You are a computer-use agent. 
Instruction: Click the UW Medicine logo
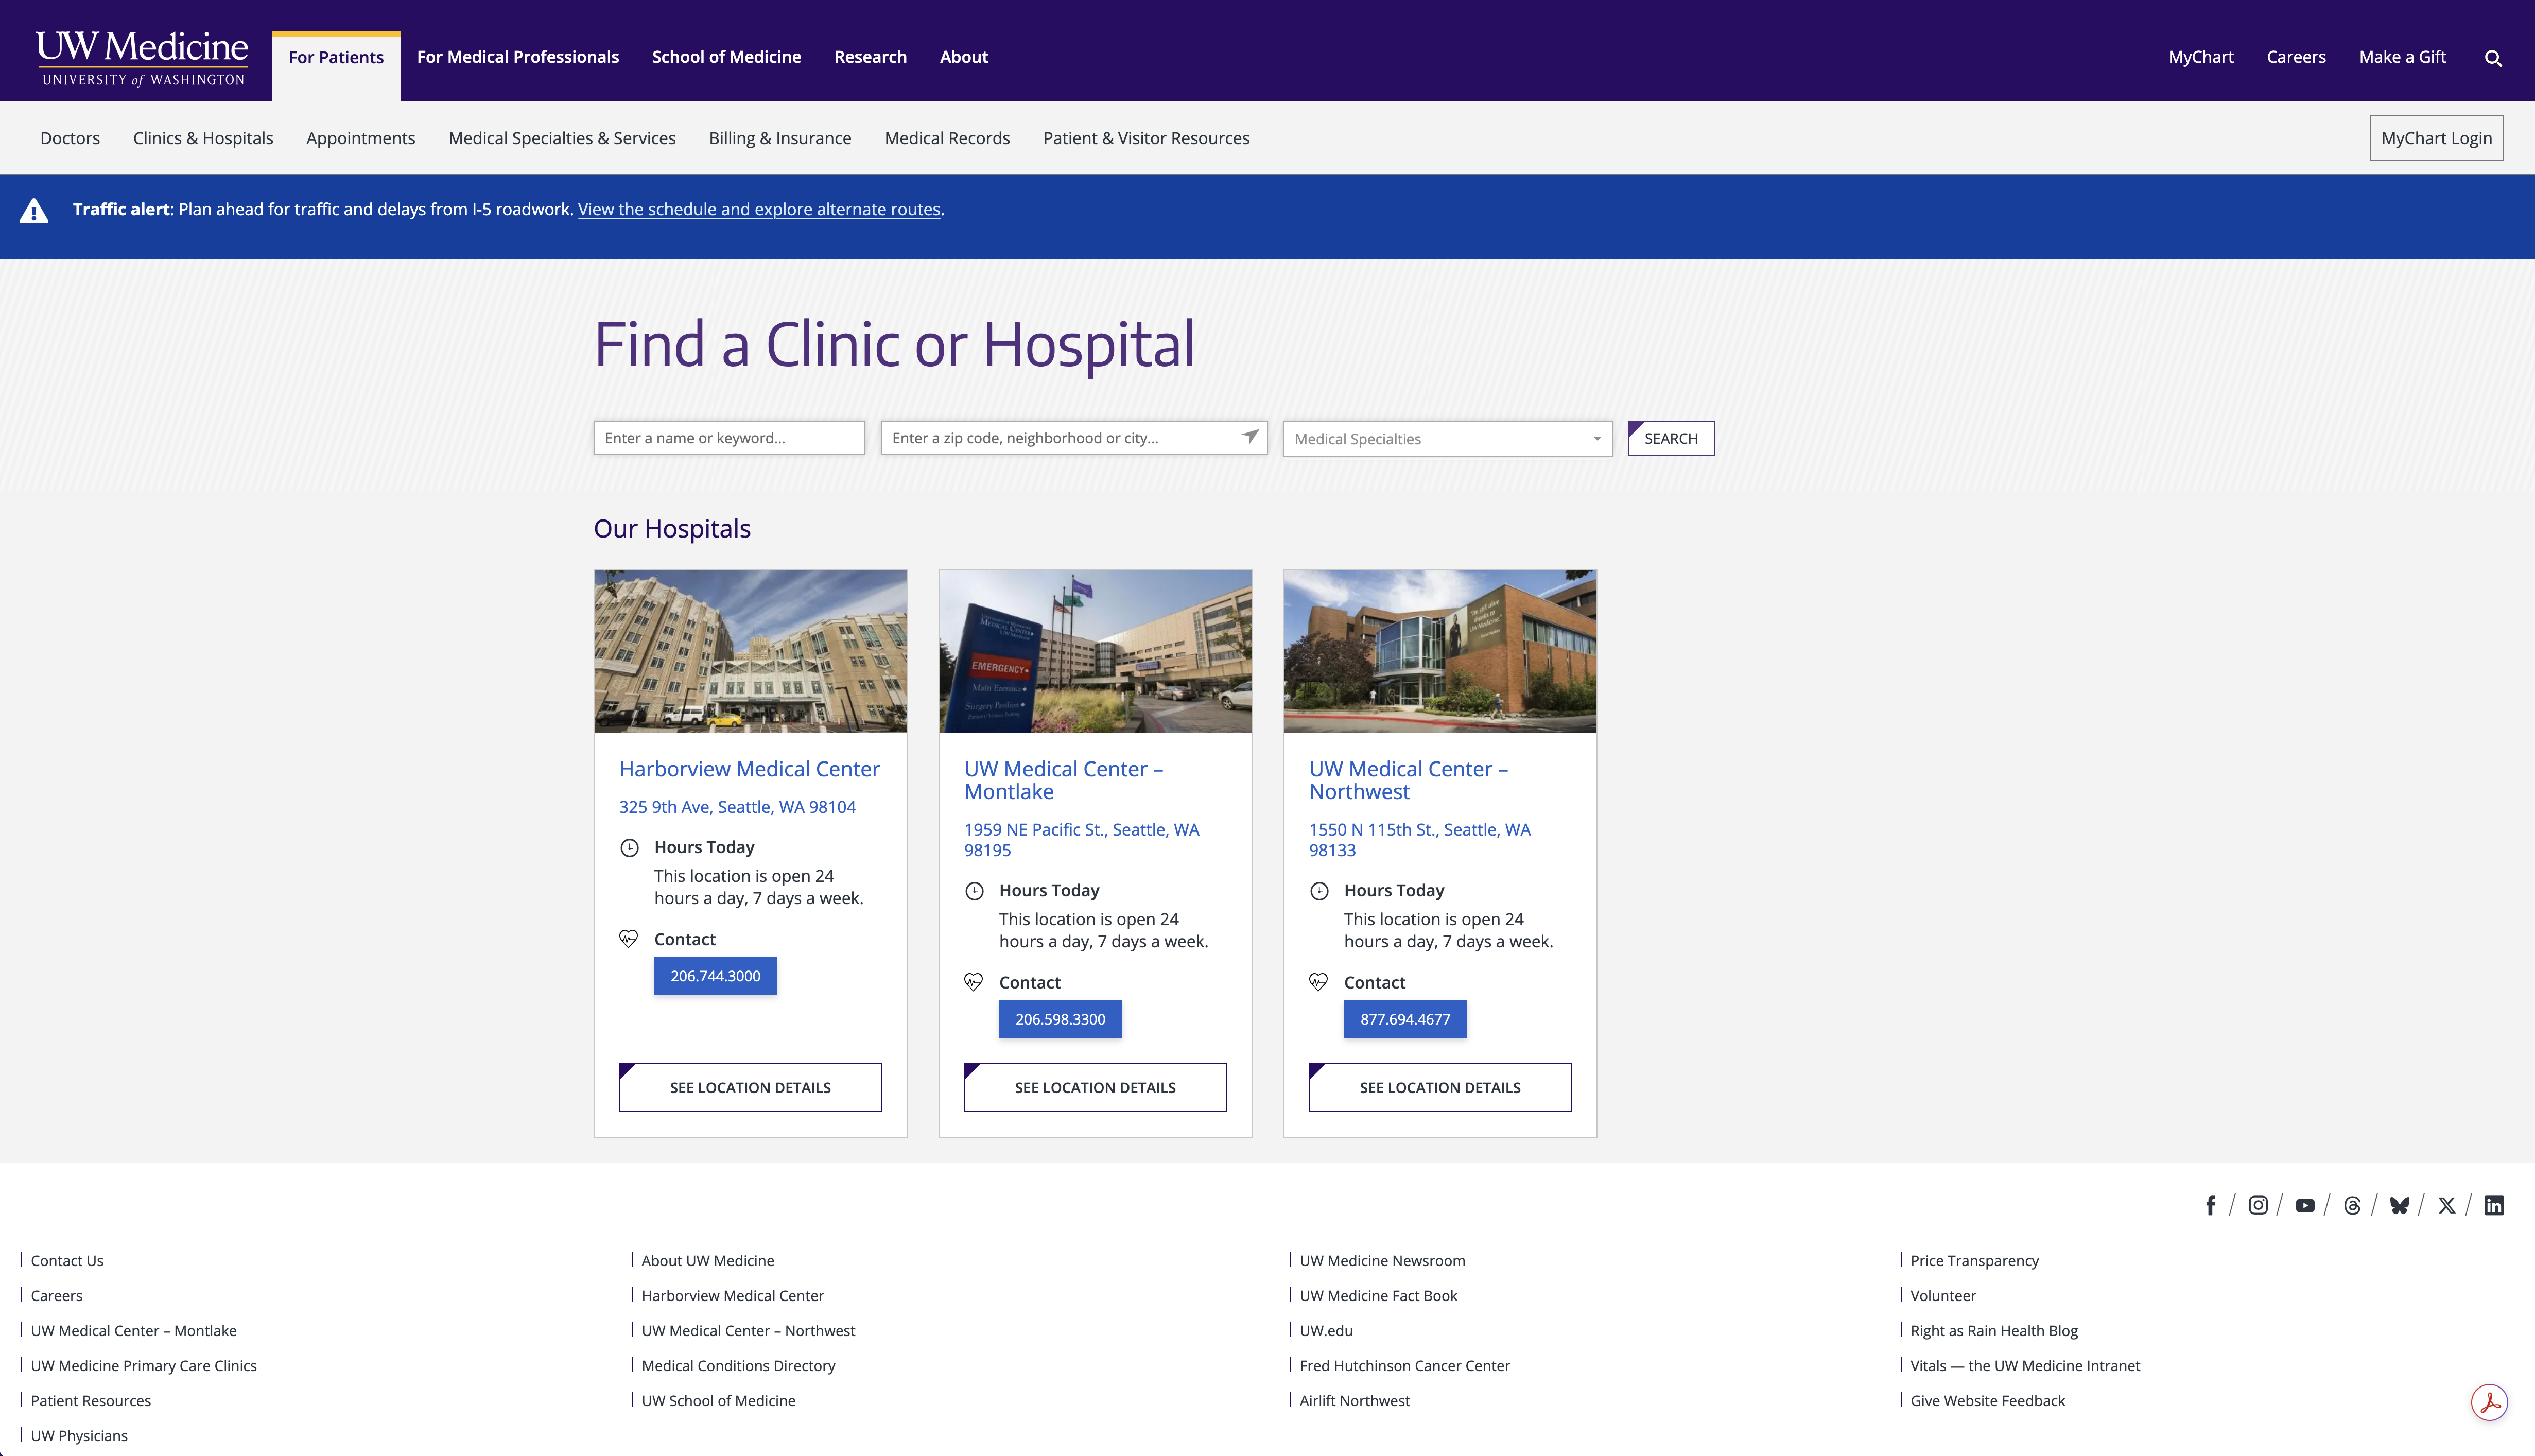[142, 58]
